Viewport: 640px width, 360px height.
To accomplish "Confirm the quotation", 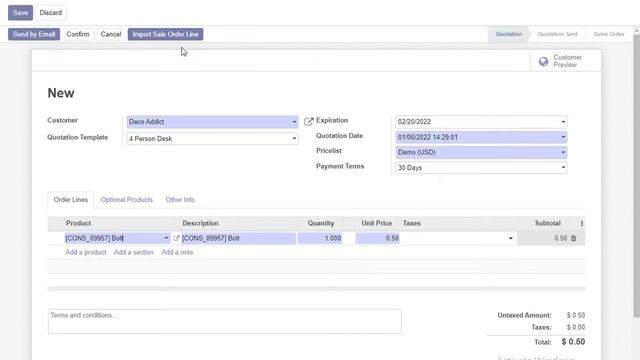I will 78,34.
